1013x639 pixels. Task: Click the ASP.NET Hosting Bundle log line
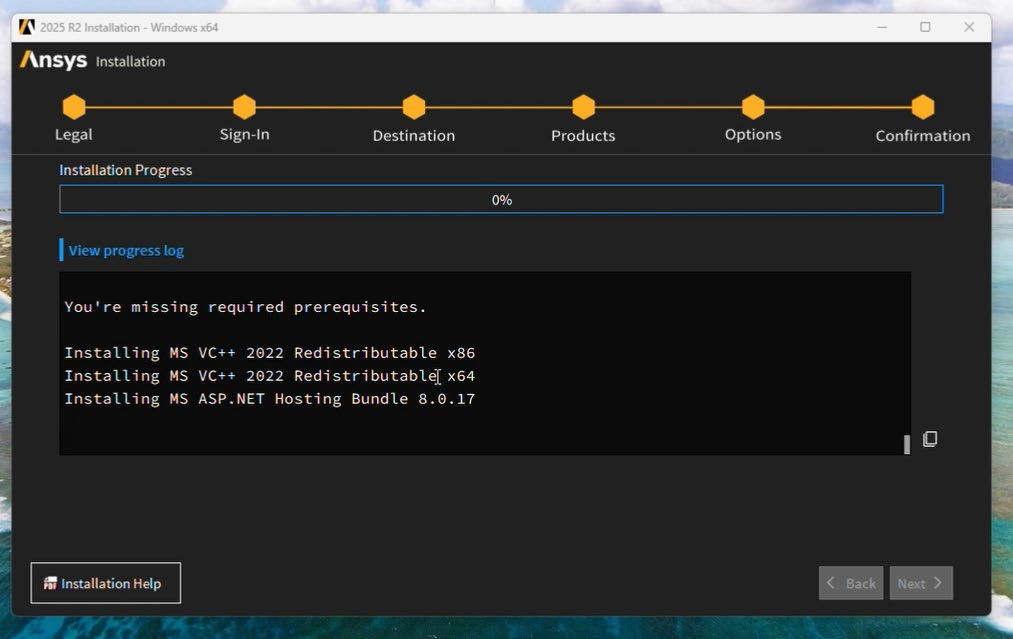coord(269,399)
